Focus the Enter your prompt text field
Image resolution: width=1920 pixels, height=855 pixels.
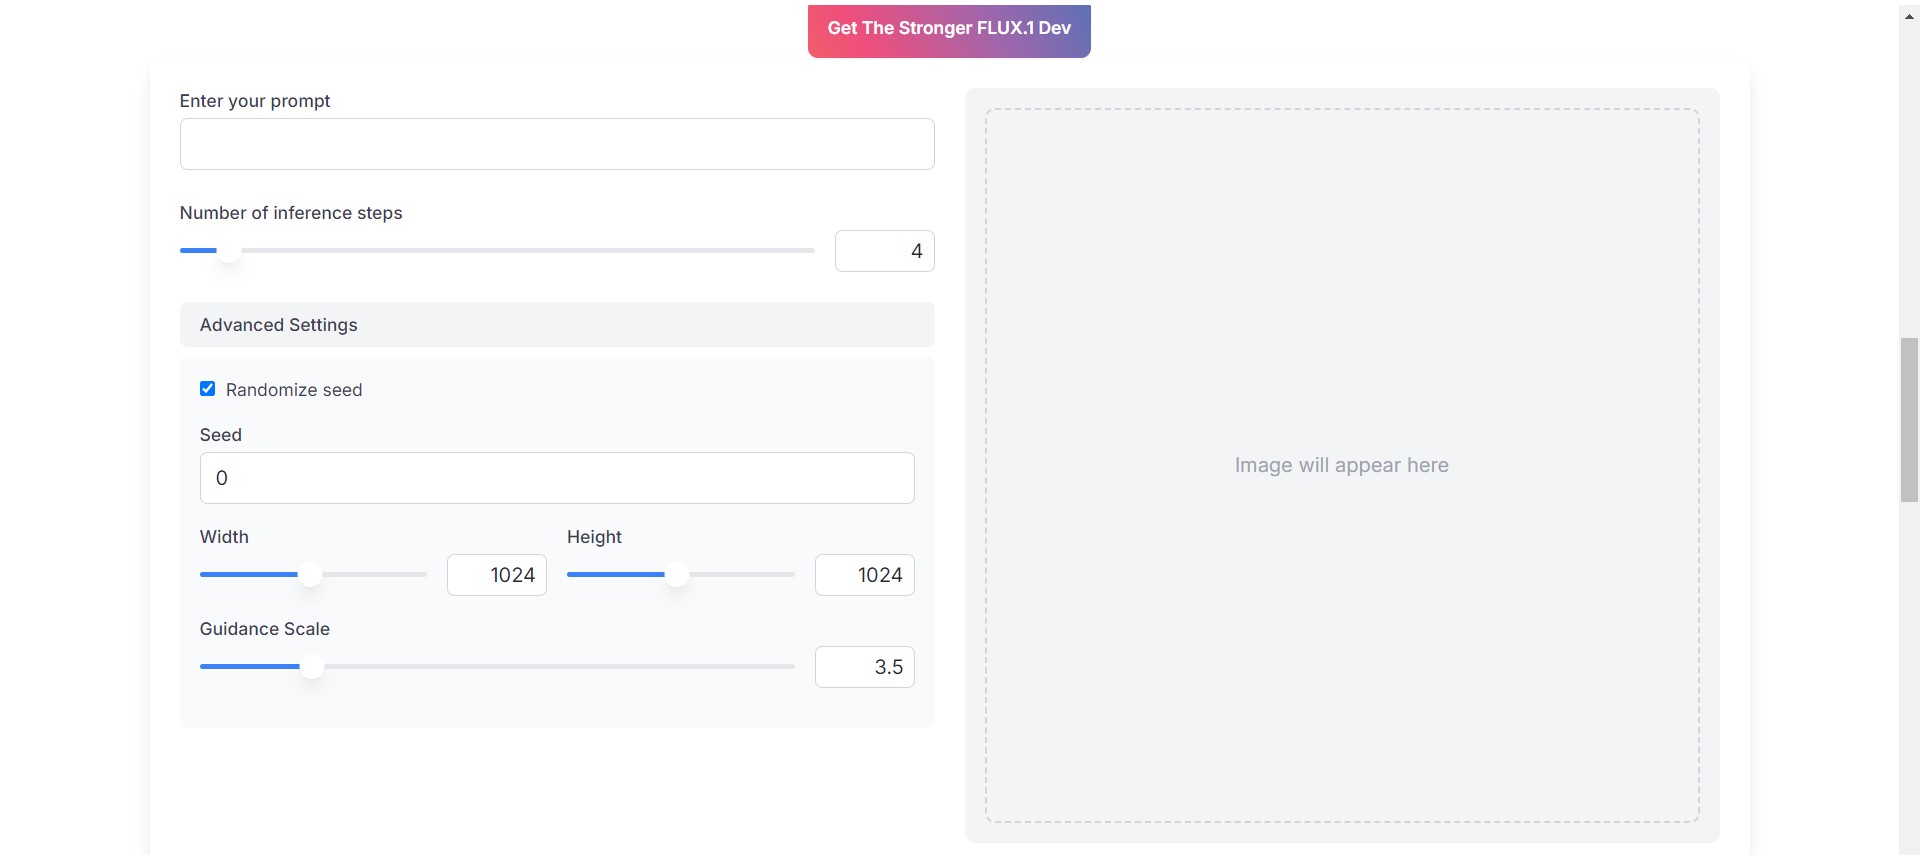coord(556,144)
